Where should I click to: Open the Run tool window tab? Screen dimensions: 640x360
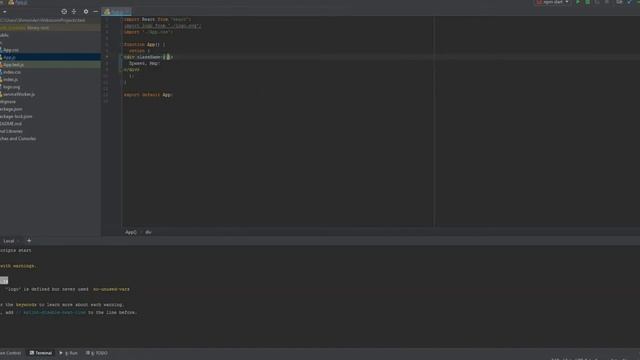pos(69,353)
